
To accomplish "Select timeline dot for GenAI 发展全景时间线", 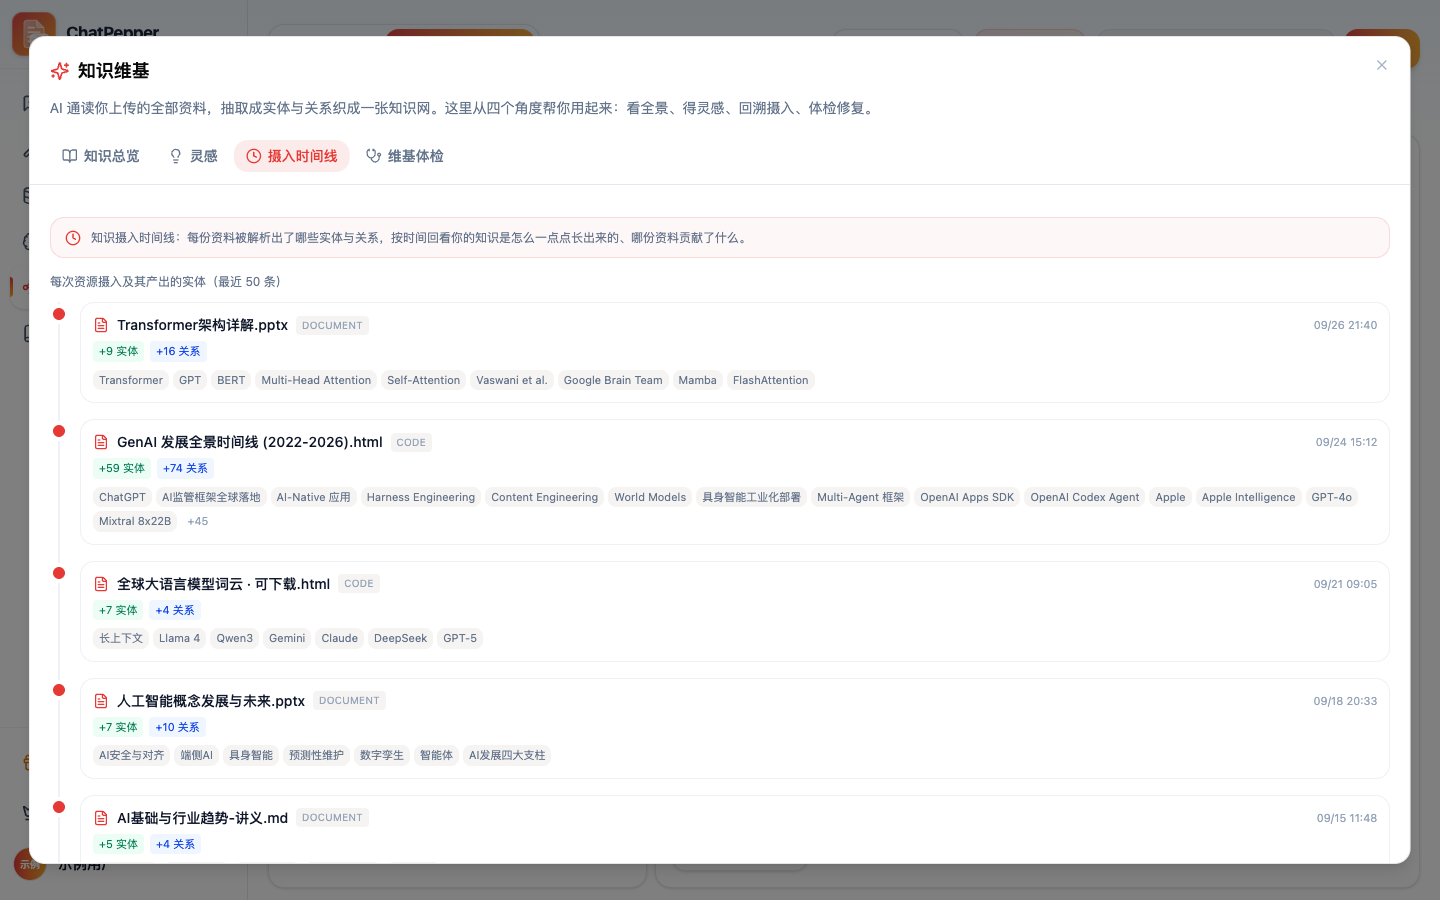I will [59, 431].
